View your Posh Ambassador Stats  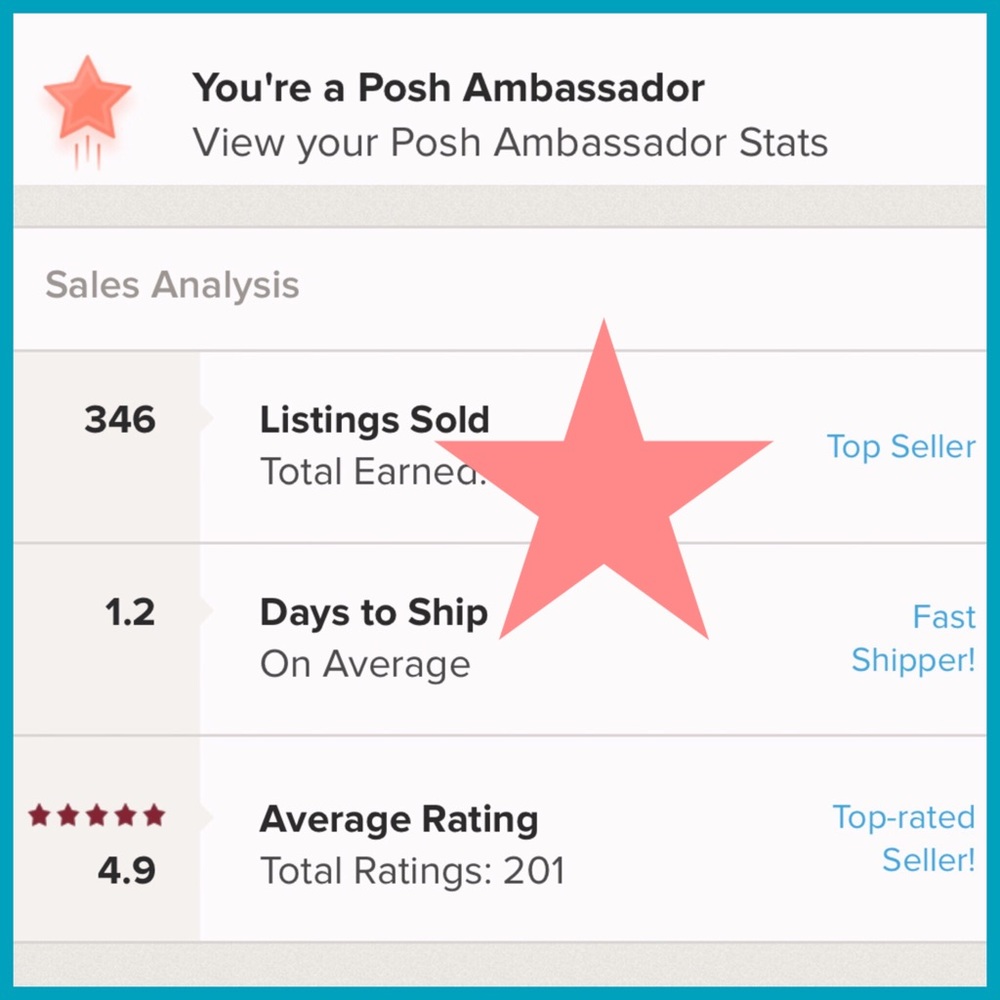click(x=510, y=143)
